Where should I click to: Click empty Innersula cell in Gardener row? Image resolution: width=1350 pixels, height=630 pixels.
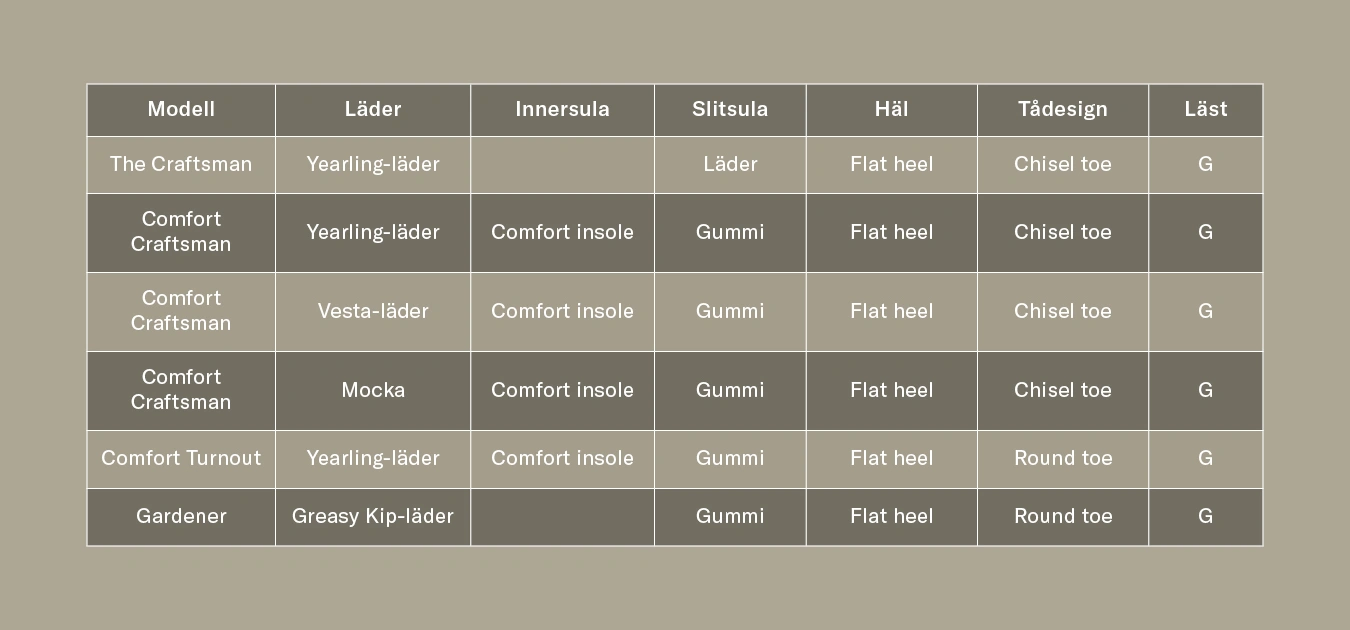coord(562,517)
